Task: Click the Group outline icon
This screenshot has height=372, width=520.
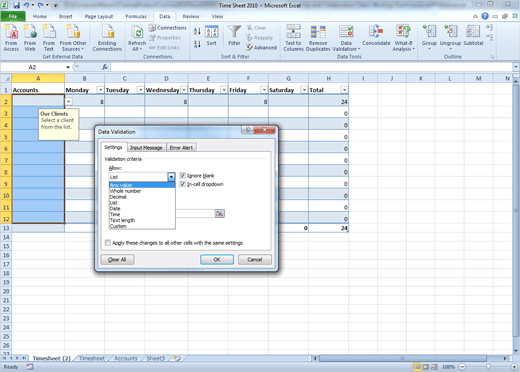Action: (x=429, y=37)
